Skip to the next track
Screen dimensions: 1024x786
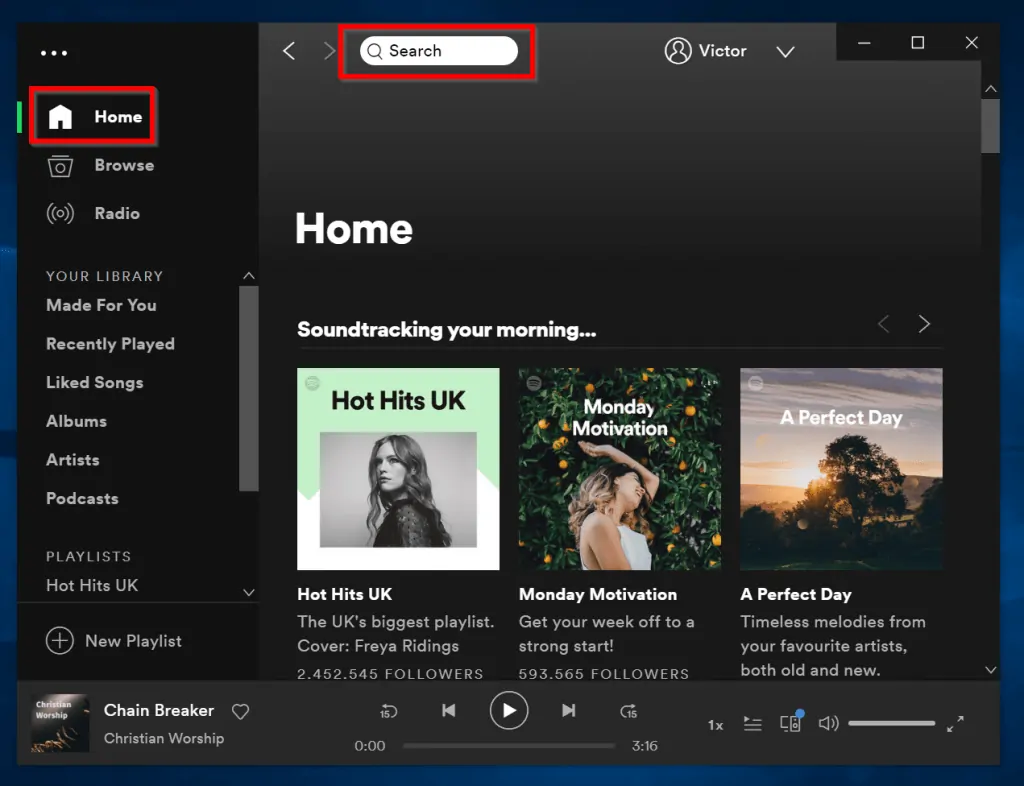569,711
